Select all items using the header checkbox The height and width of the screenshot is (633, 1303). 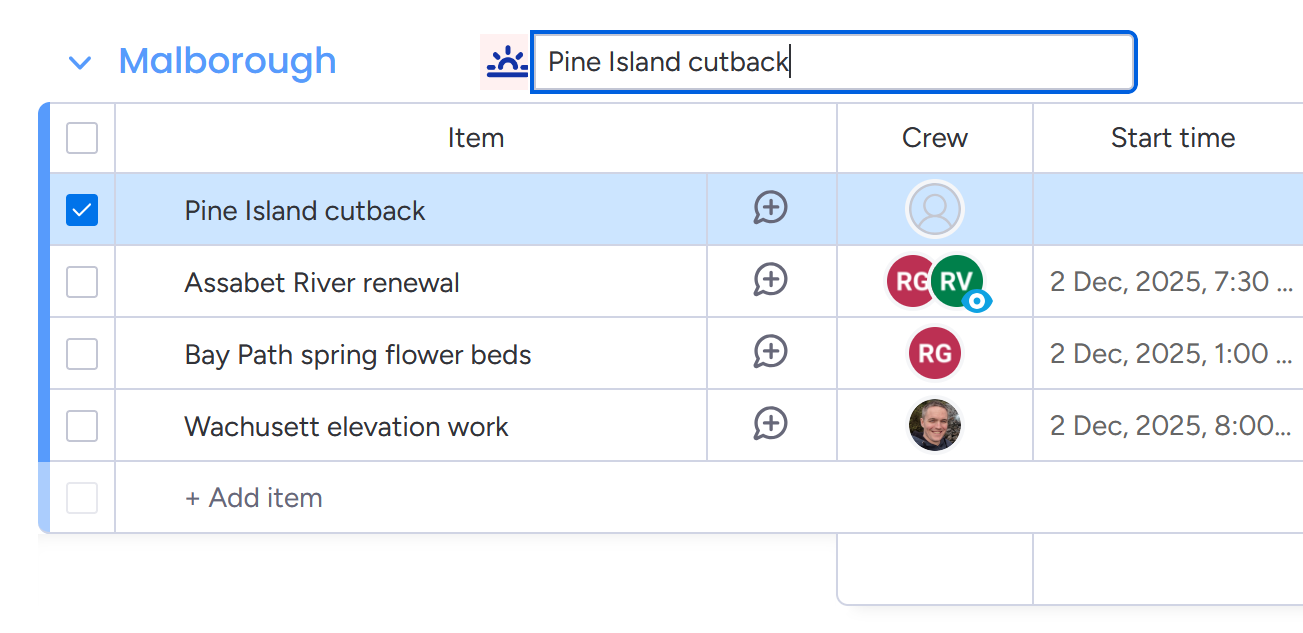coord(81,138)
